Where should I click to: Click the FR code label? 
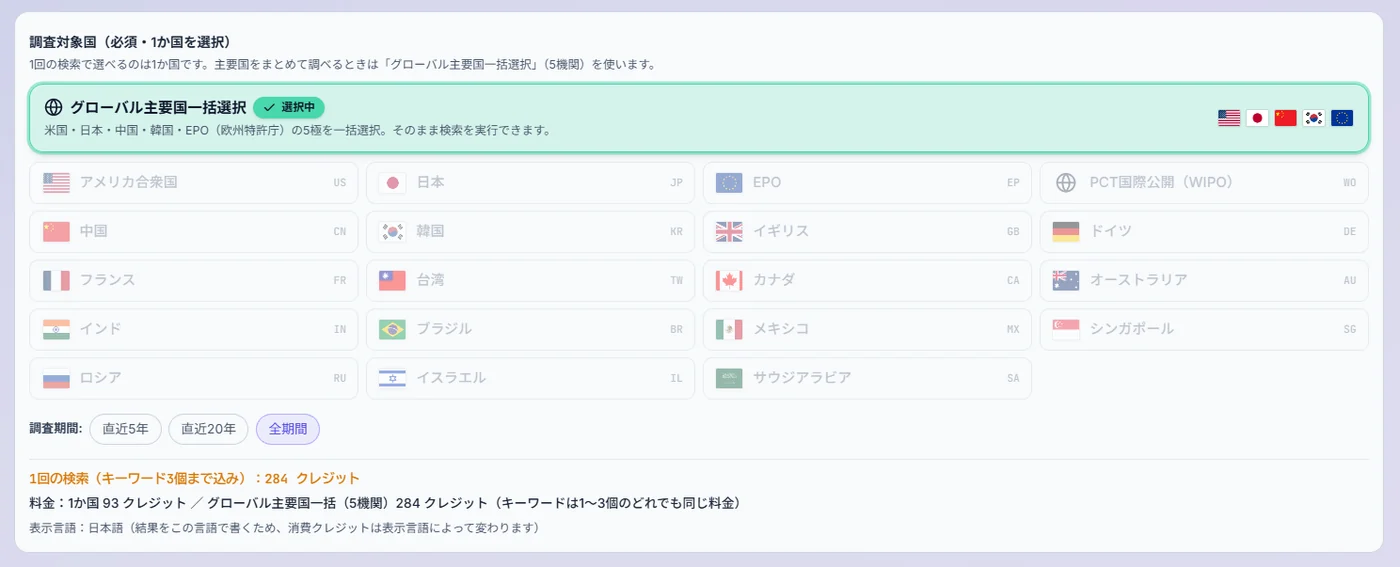pos(340,281)
